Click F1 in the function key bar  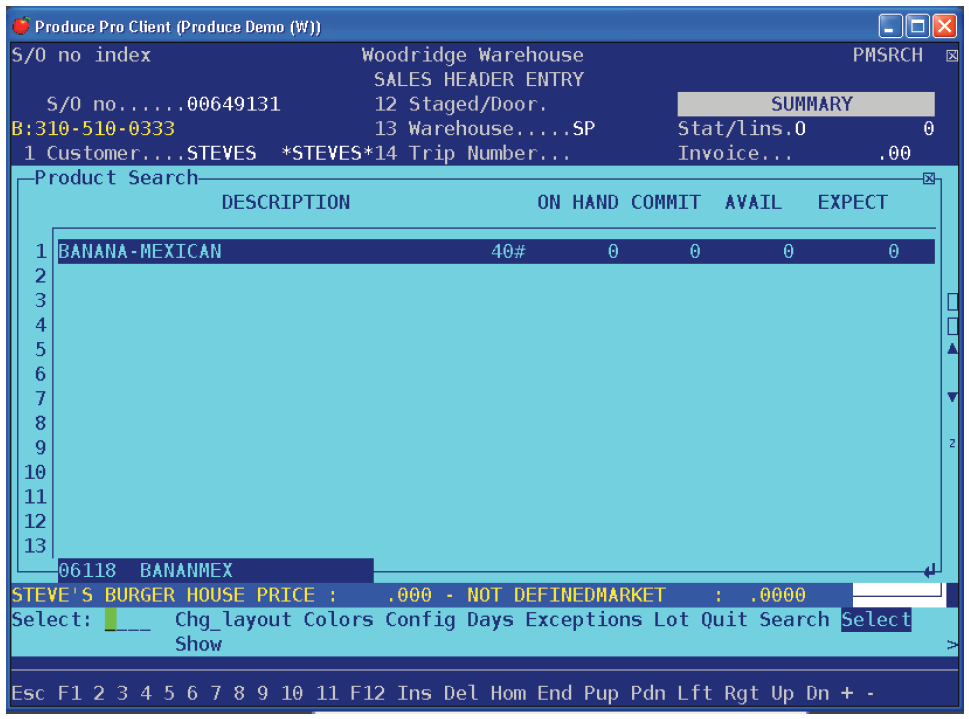click(69, 693)
